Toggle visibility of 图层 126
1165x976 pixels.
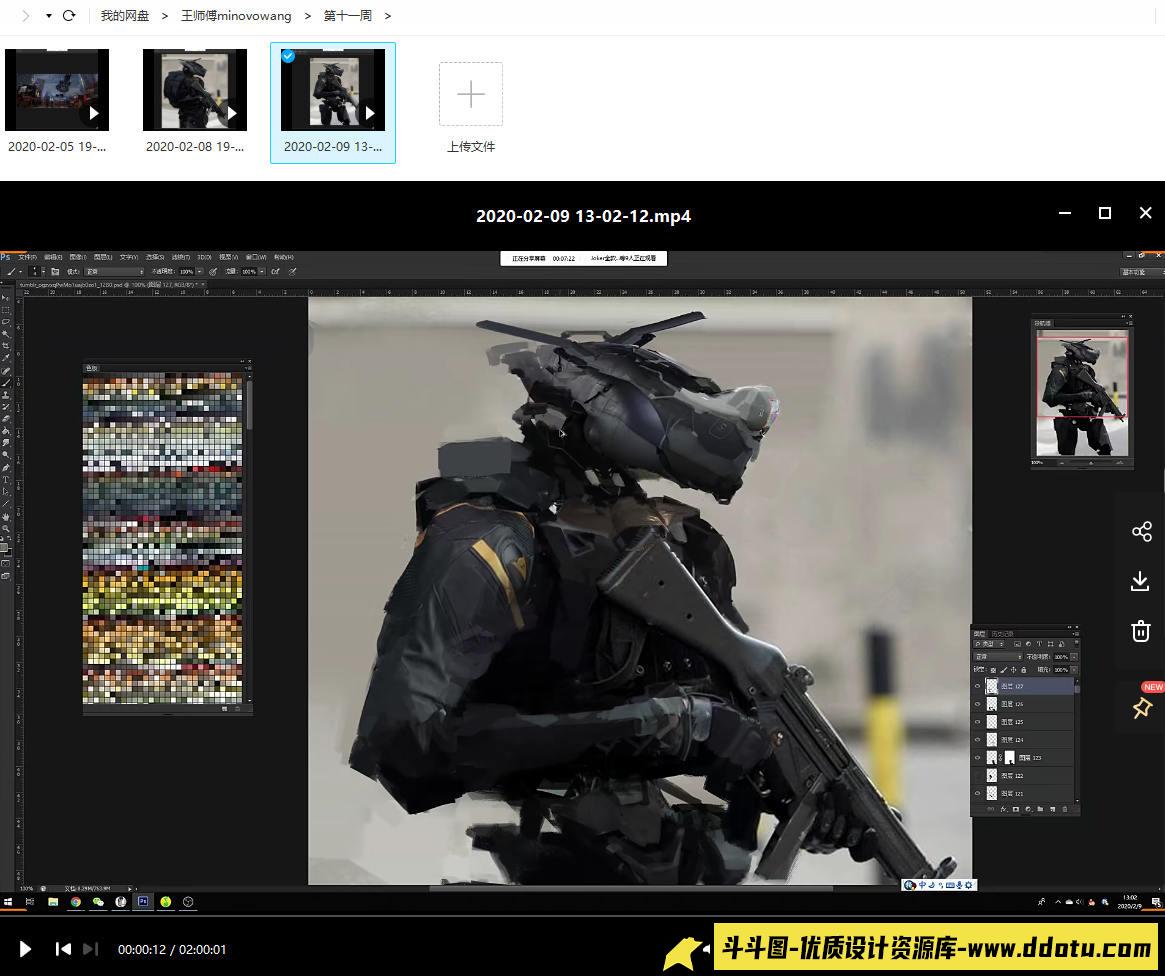[x=978, y=704]
